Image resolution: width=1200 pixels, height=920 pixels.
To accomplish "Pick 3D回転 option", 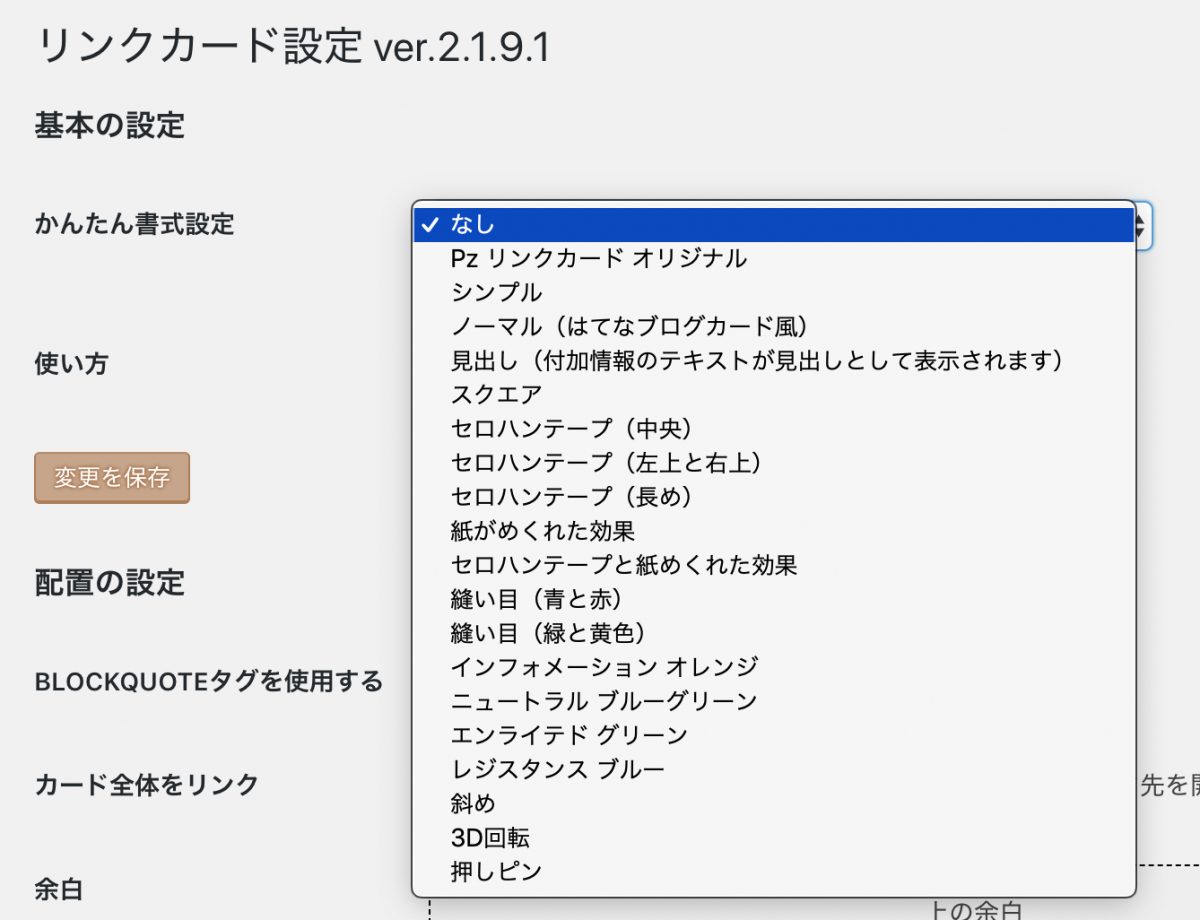I will [x=774, y=837].
